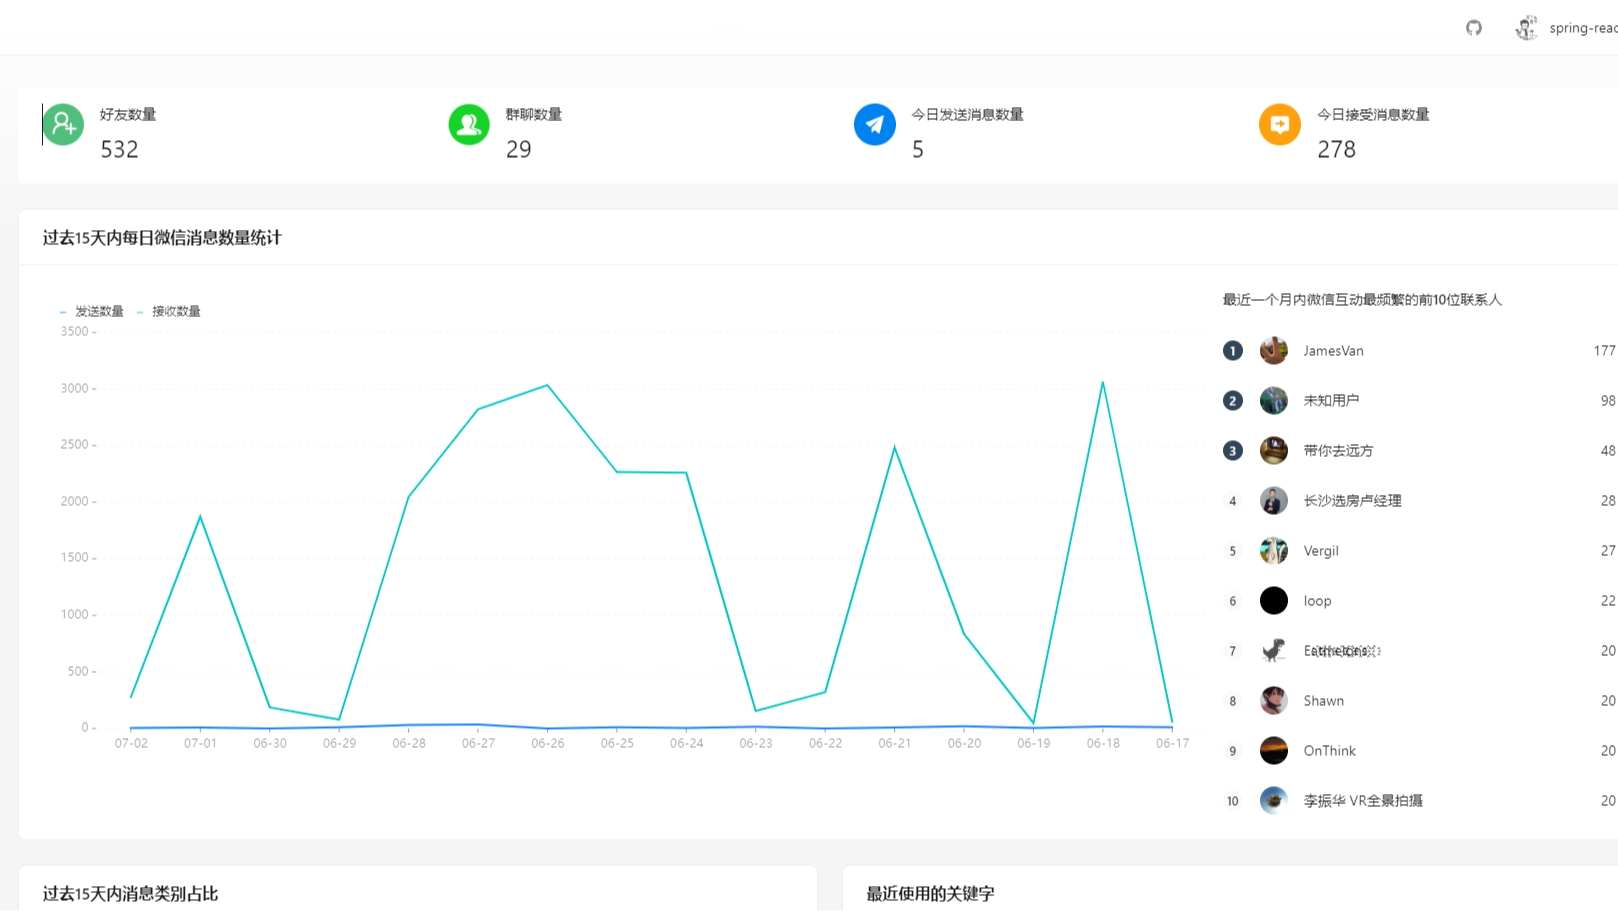Click the 06-23 x-axis date label

pos(756,743)
